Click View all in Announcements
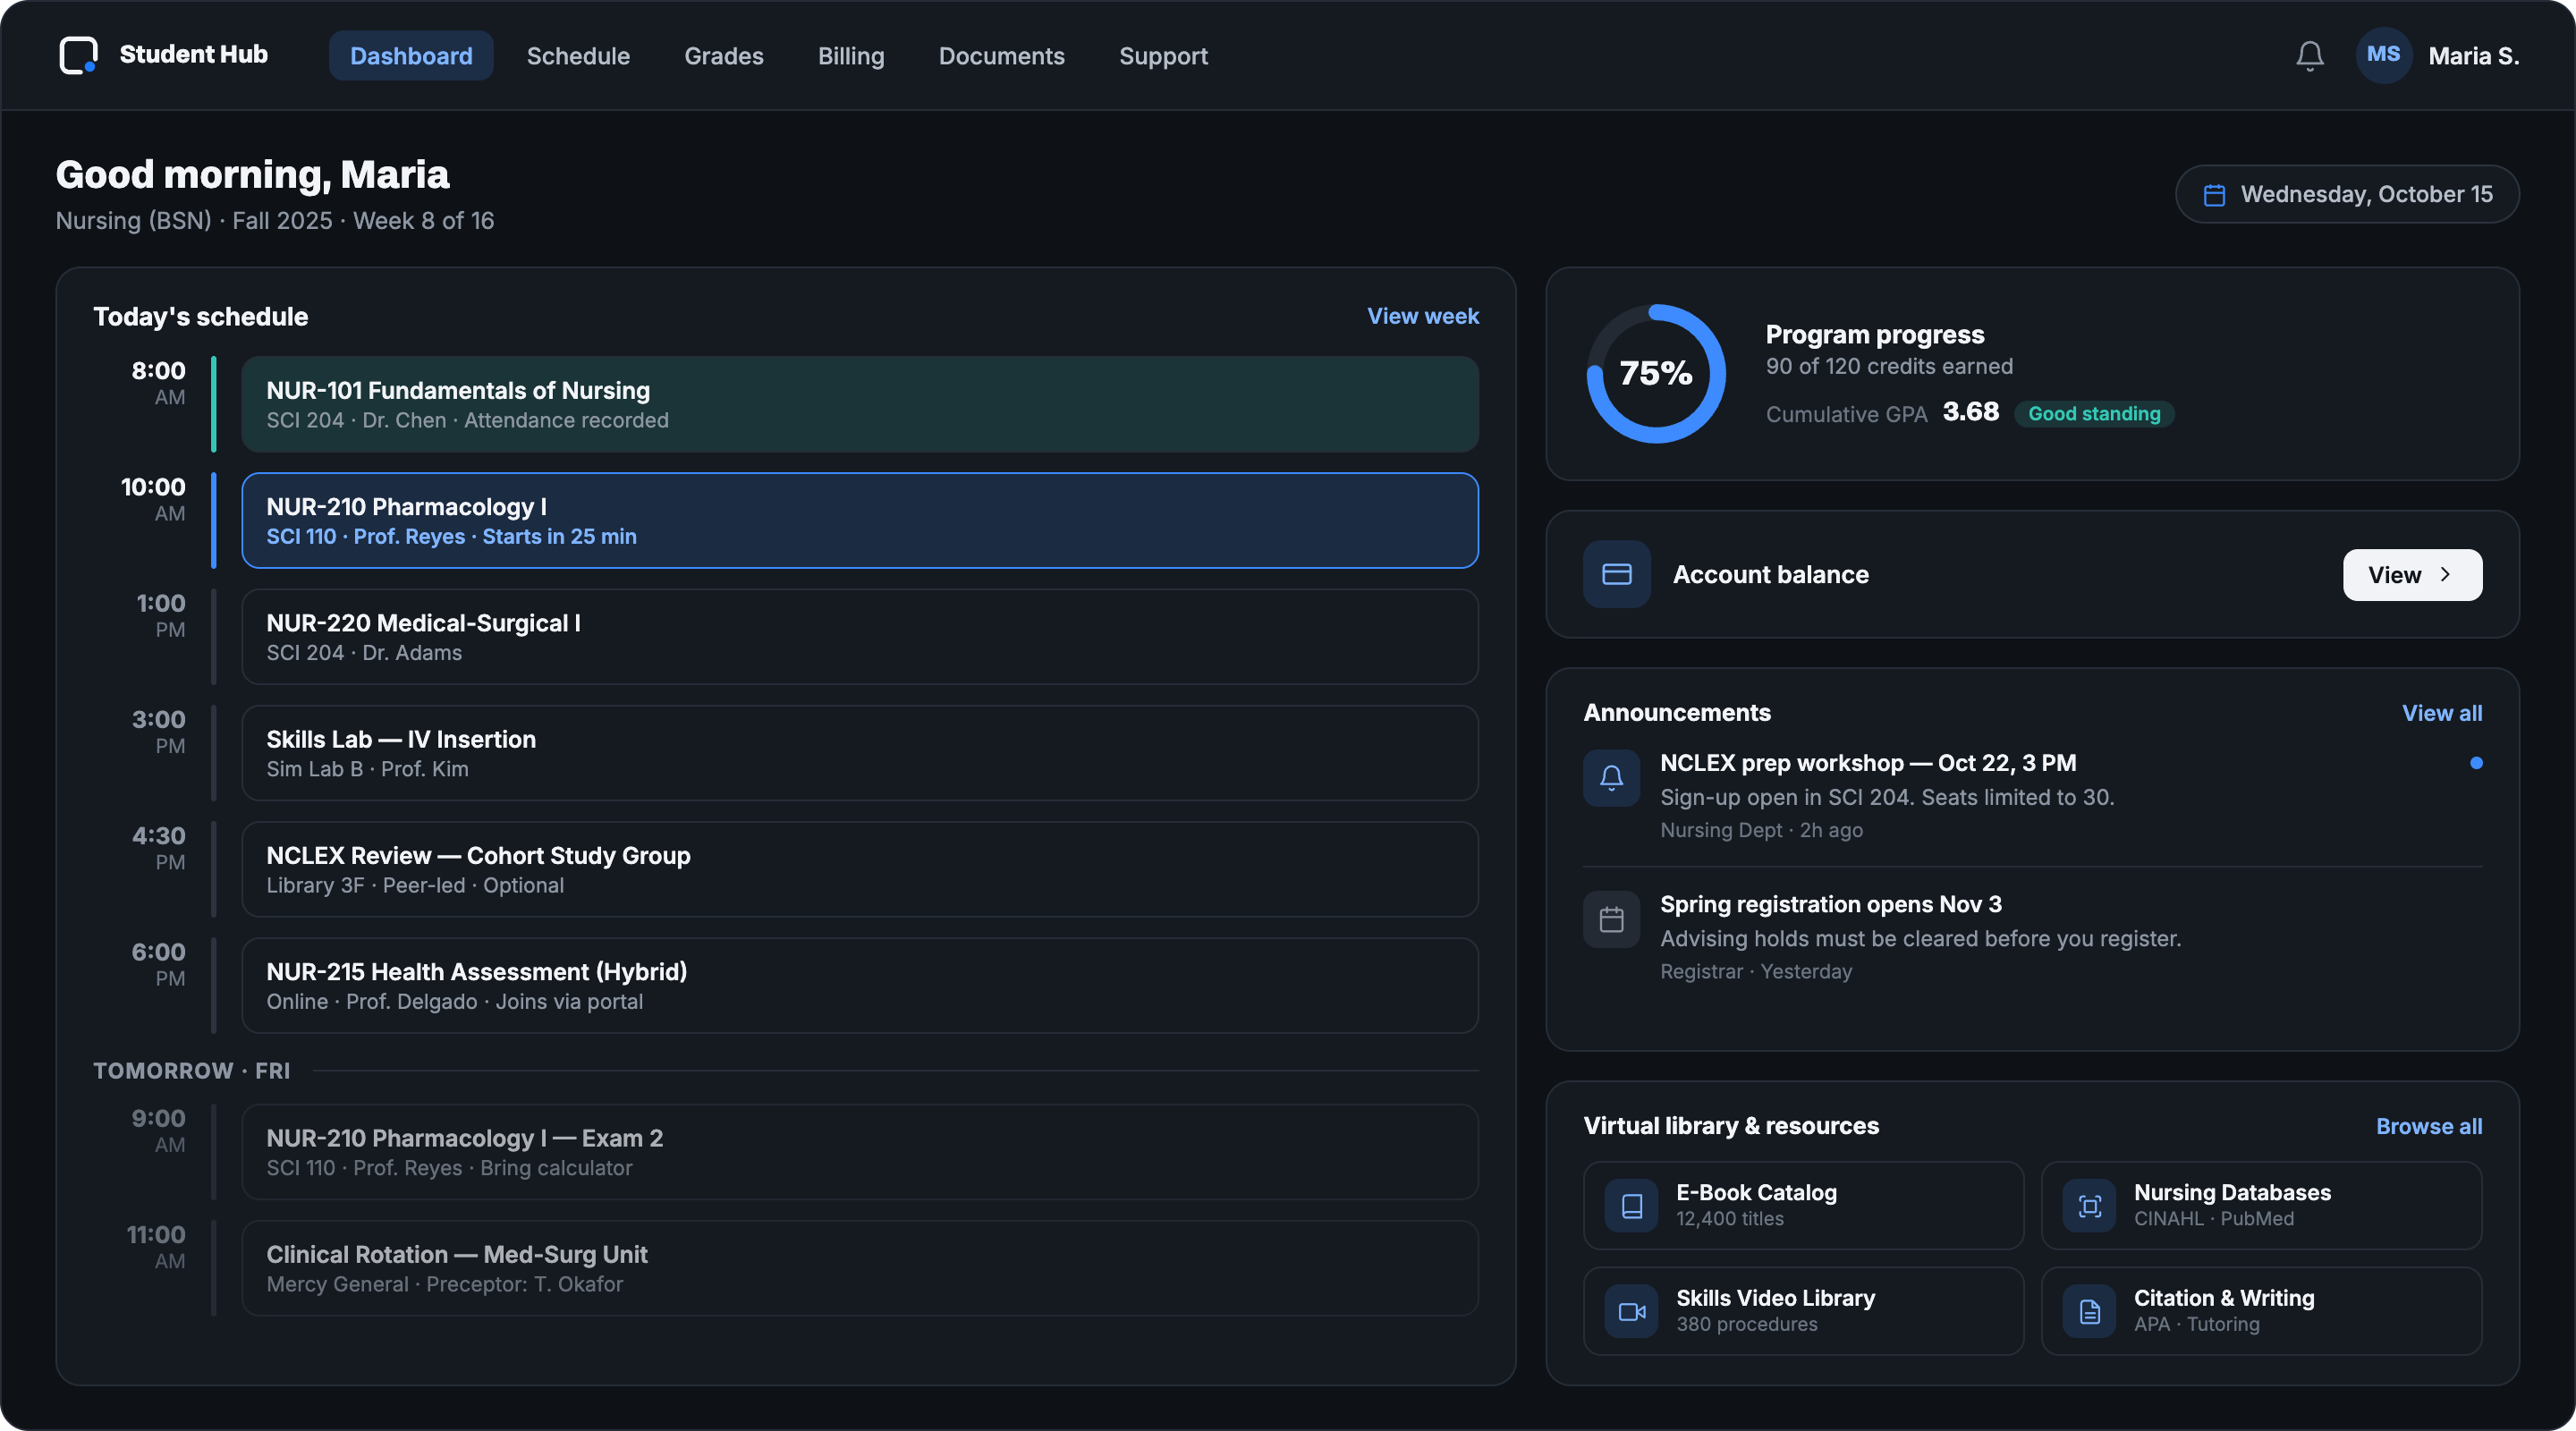The height and width of the screenshot is (1431, 2576). 2441,713
